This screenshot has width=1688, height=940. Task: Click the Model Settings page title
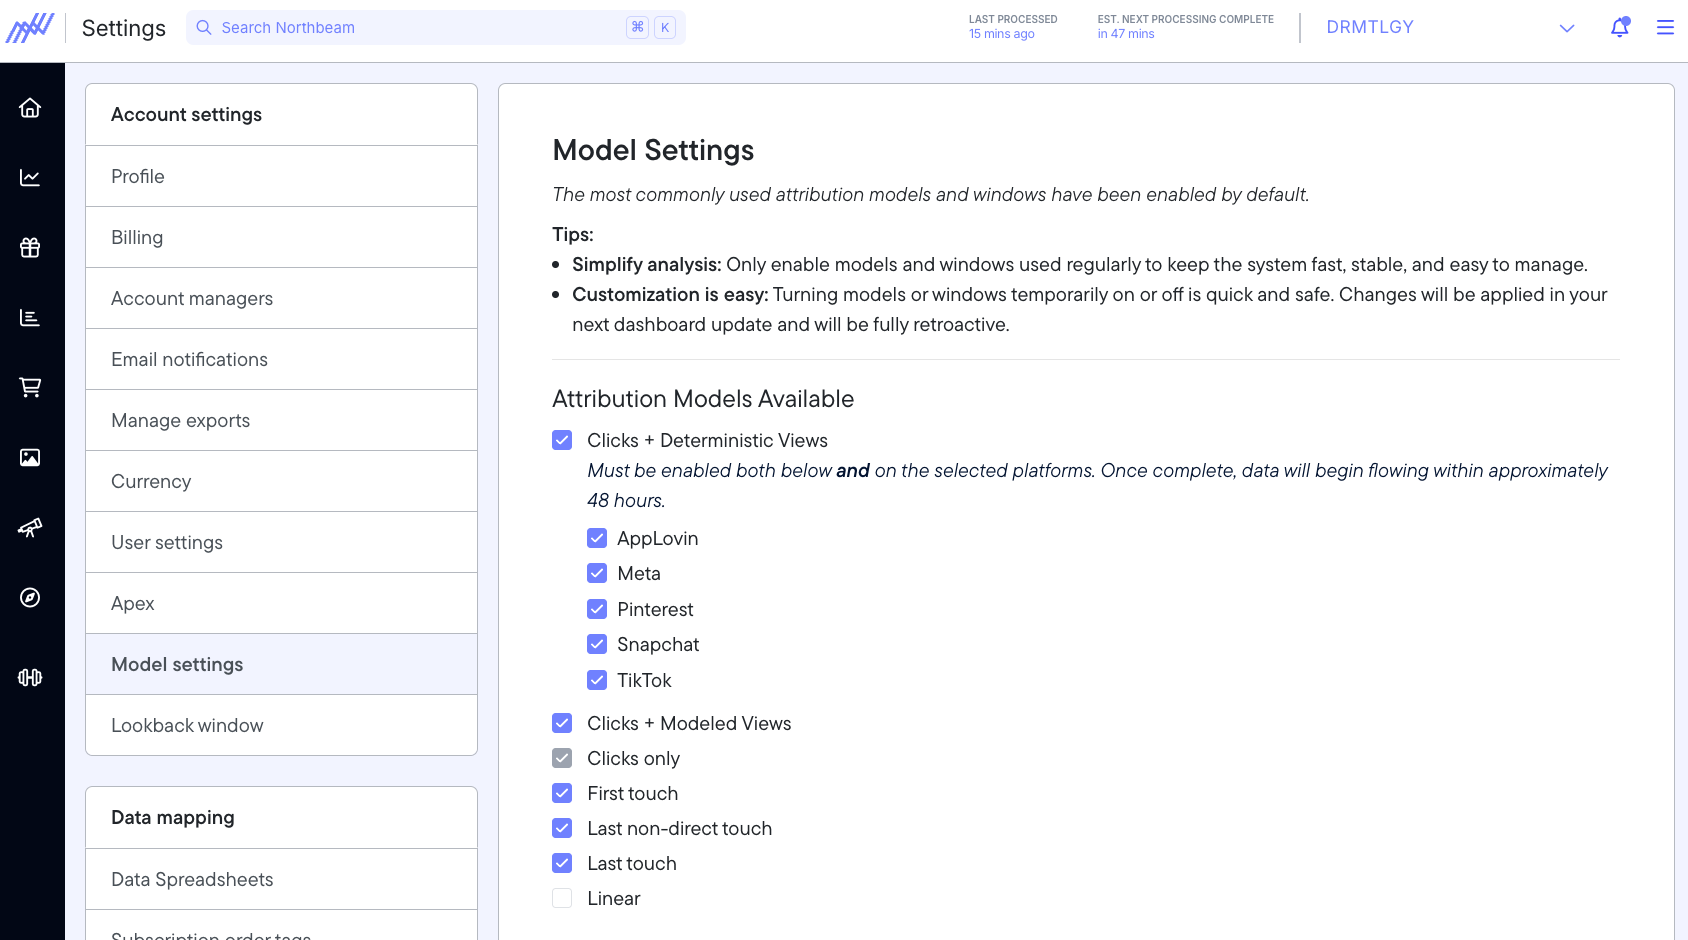tap(653, 150)
